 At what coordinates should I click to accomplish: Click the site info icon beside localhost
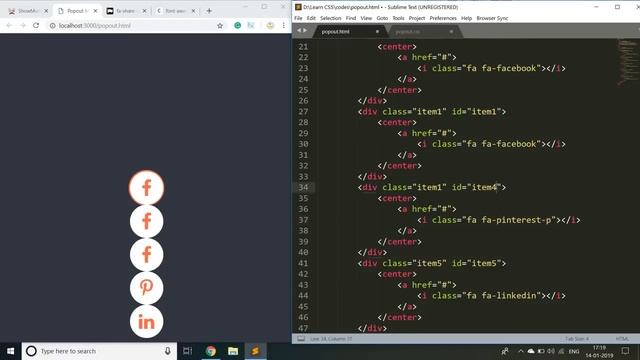[x=52, y=25]
